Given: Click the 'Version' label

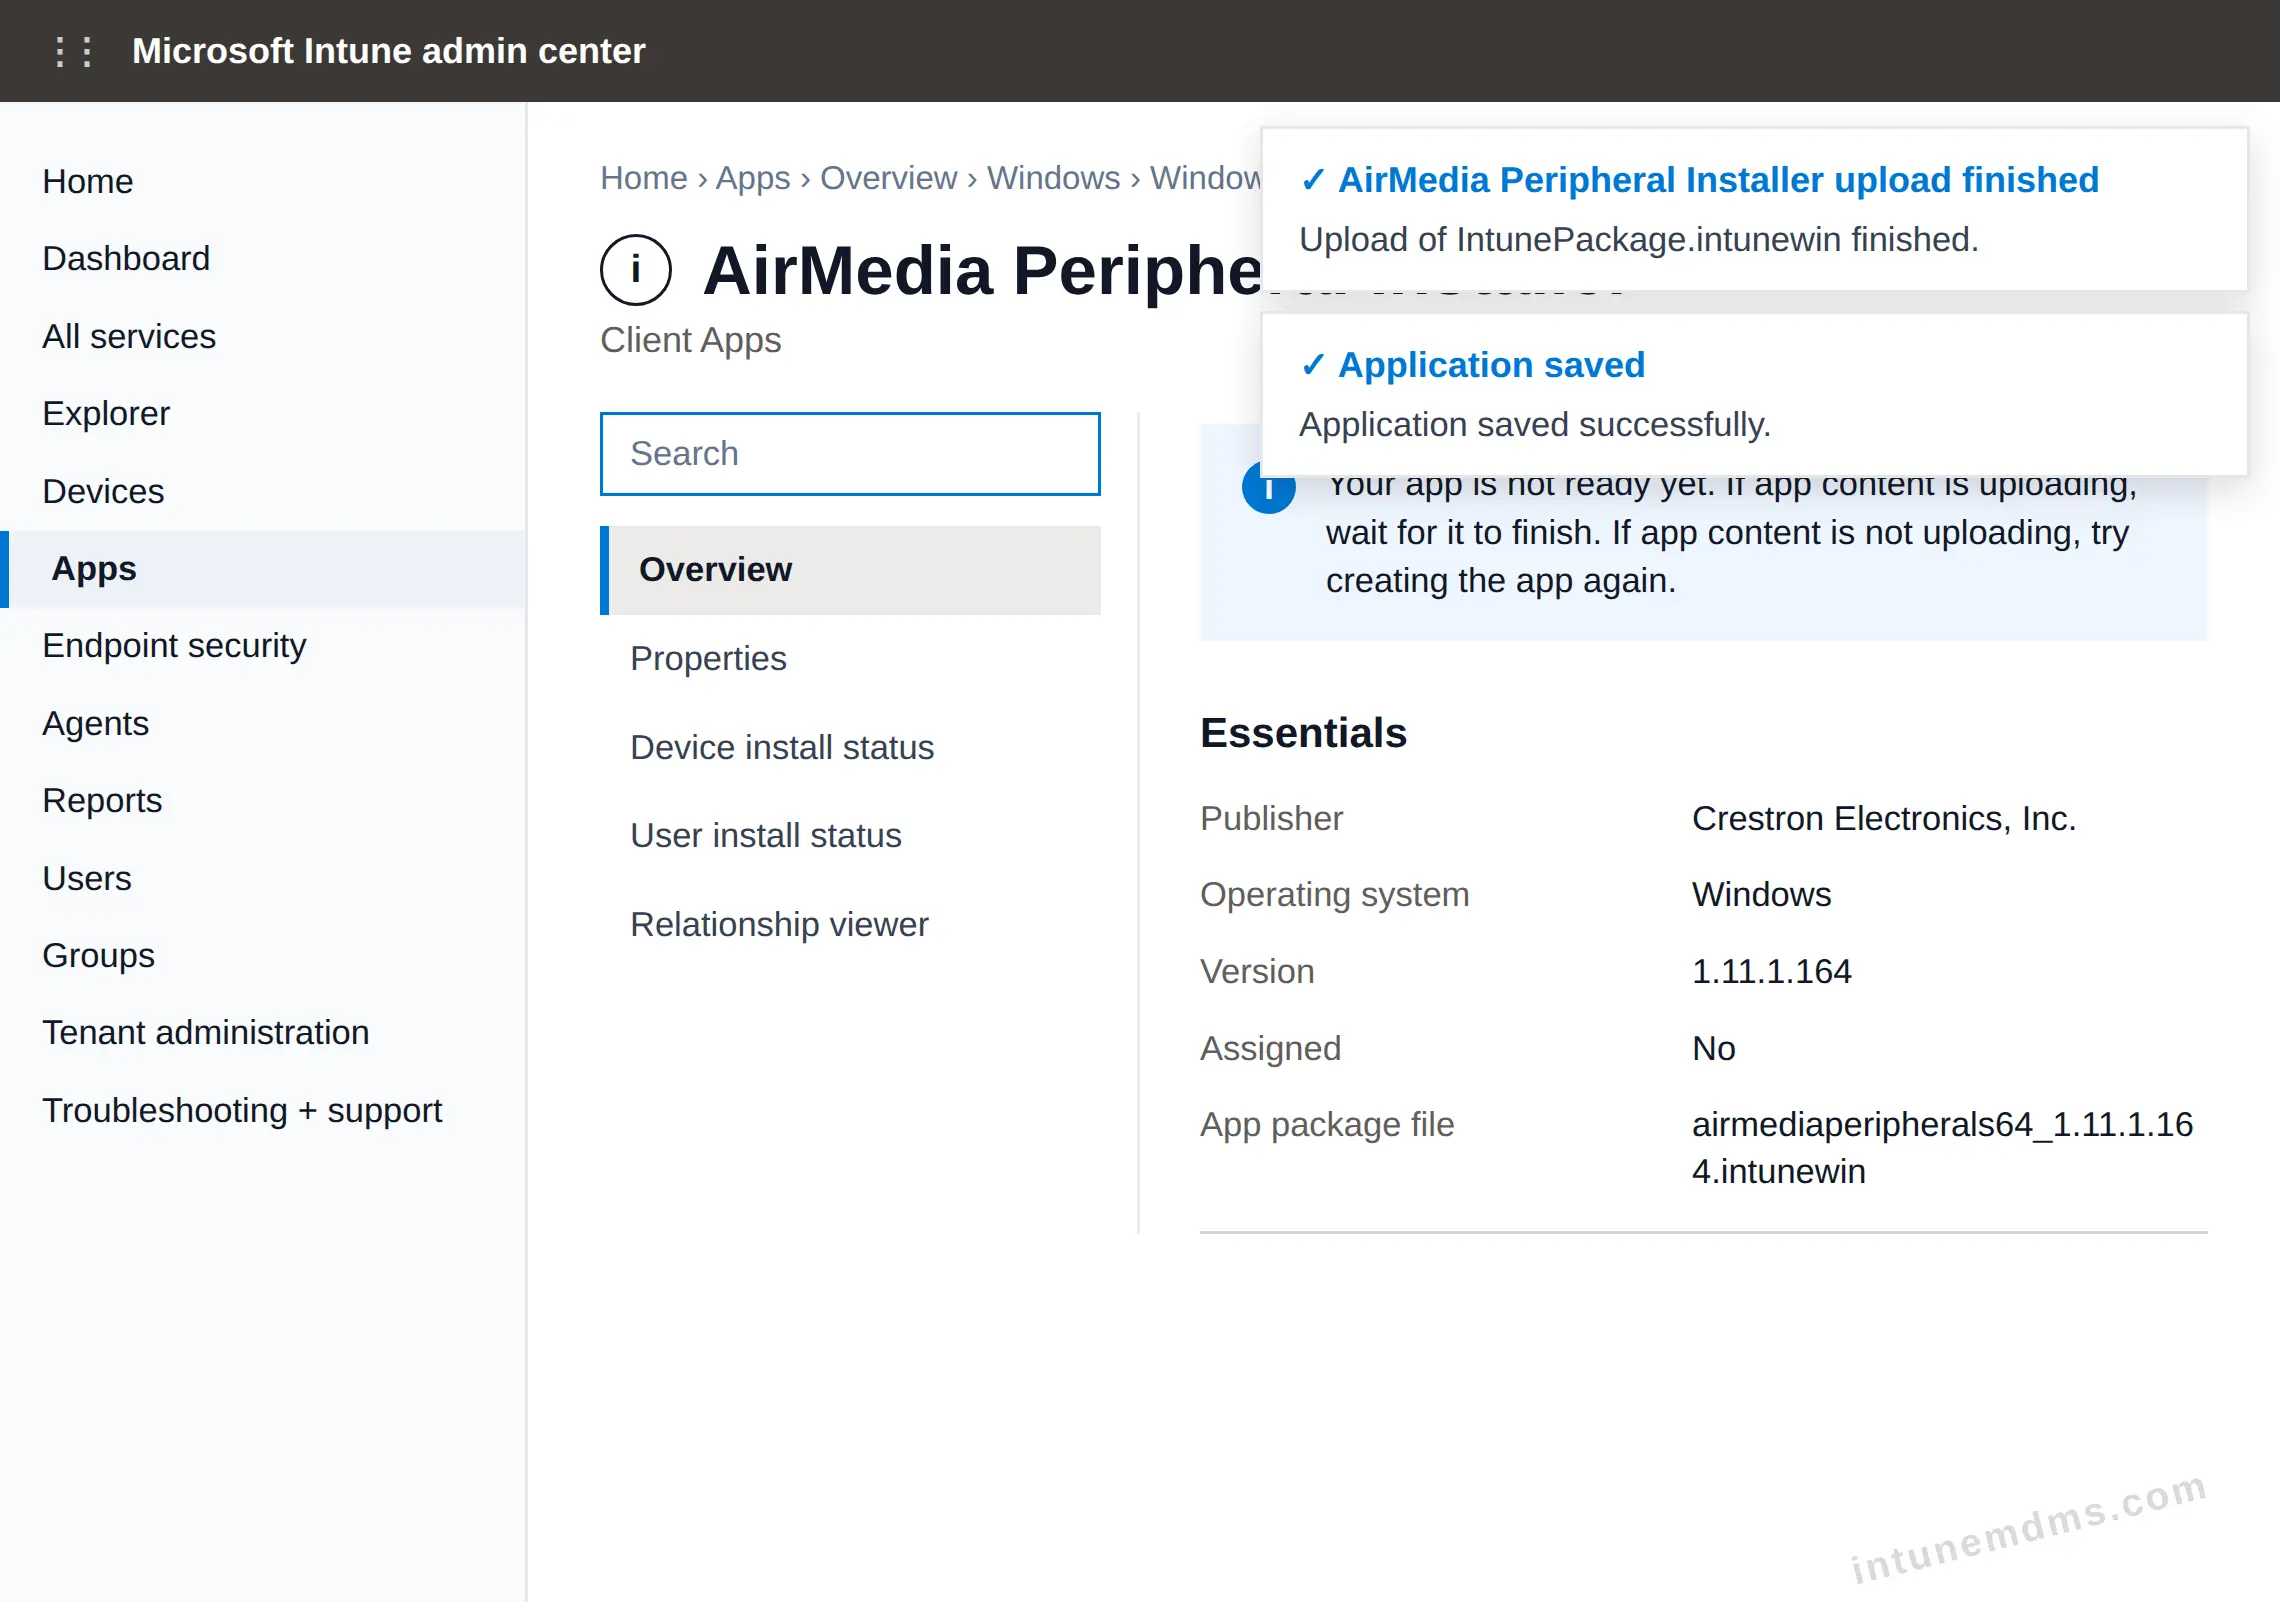Looking at the screenshot, I should pos(1257,972).
